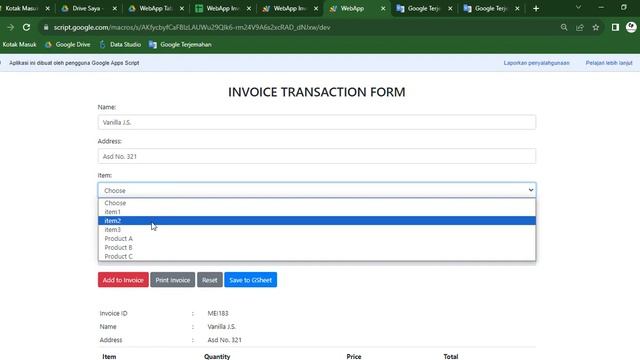Select Product B from the dropdown list
Image resolution: width=640 pixels, height=360 pixels.
click(x=317, y=248)
